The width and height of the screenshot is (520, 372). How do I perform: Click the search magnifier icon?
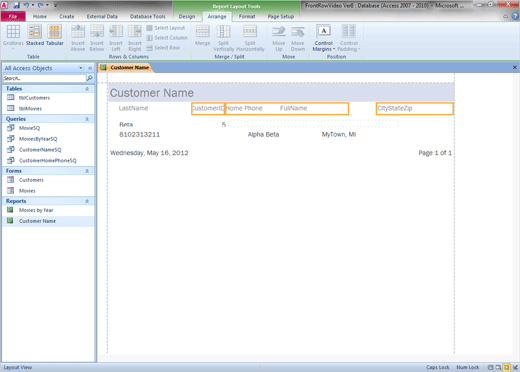(90, 78)
